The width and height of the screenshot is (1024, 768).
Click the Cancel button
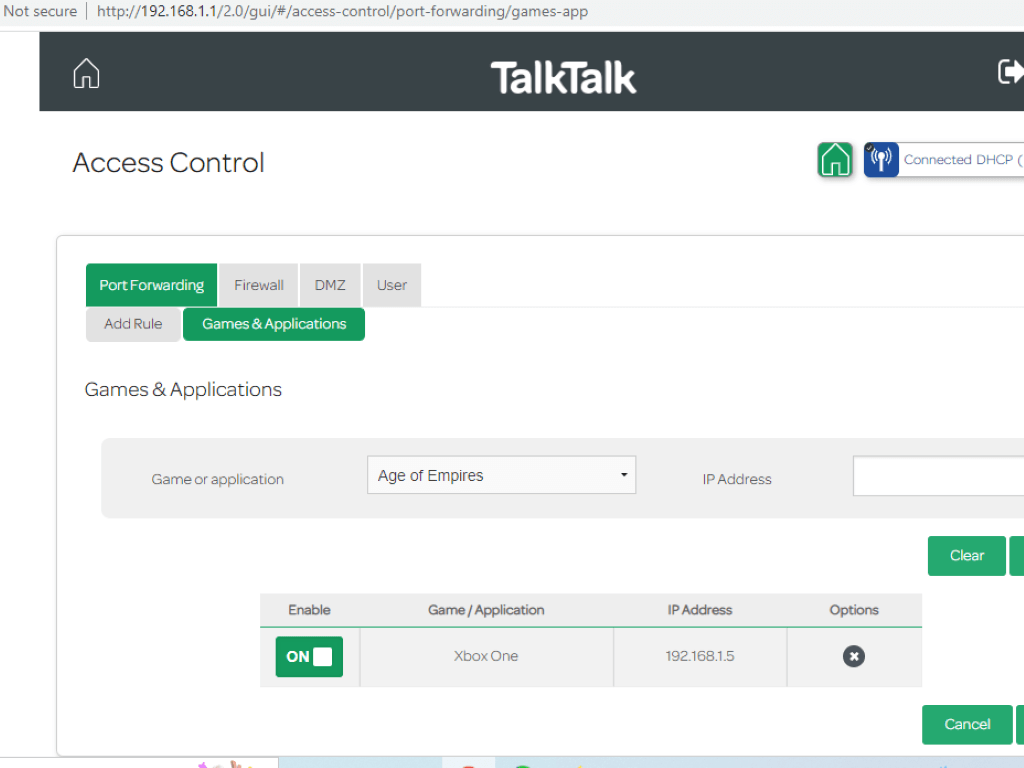click(x=967, y=724)
